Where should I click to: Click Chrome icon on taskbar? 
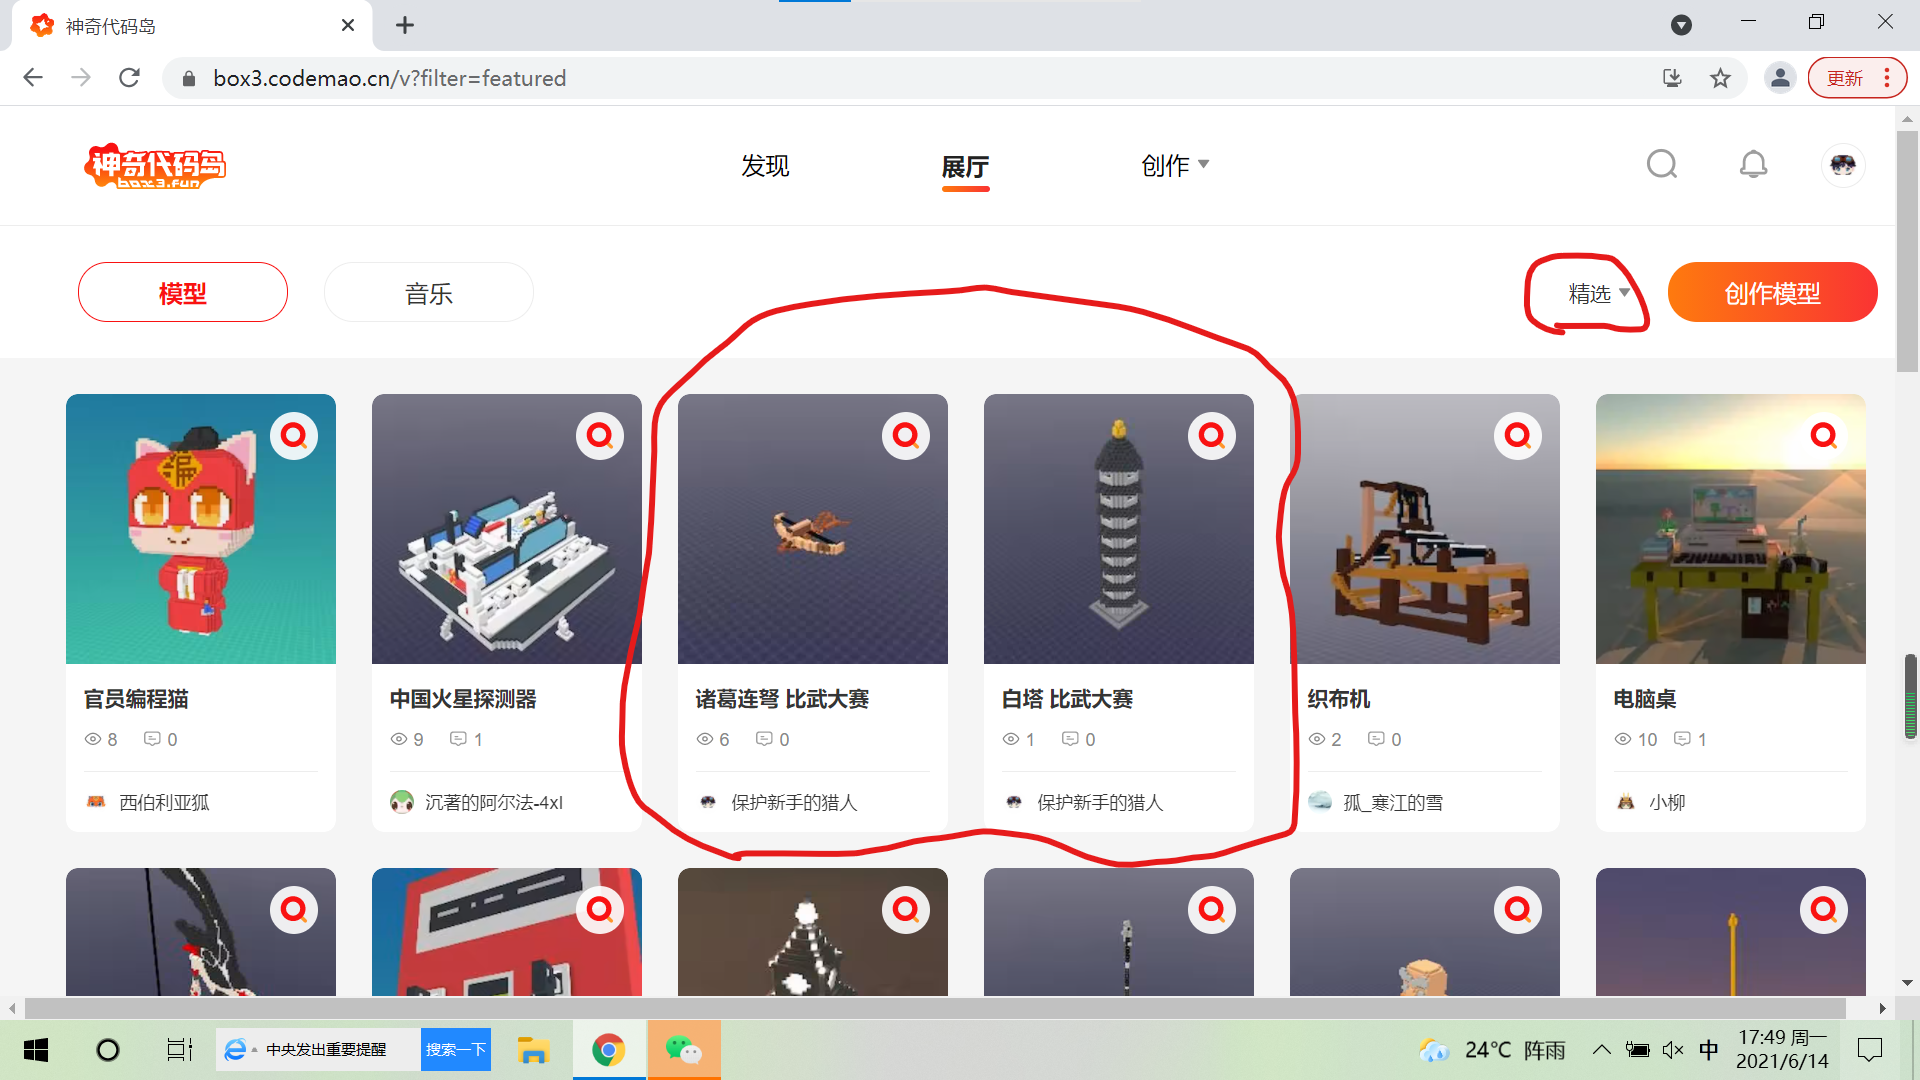608,1050
